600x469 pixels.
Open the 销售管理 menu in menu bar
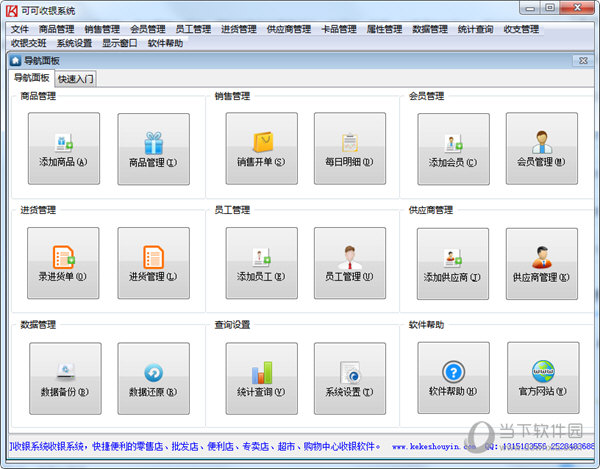pyautogui.click(x=102, y=29)
